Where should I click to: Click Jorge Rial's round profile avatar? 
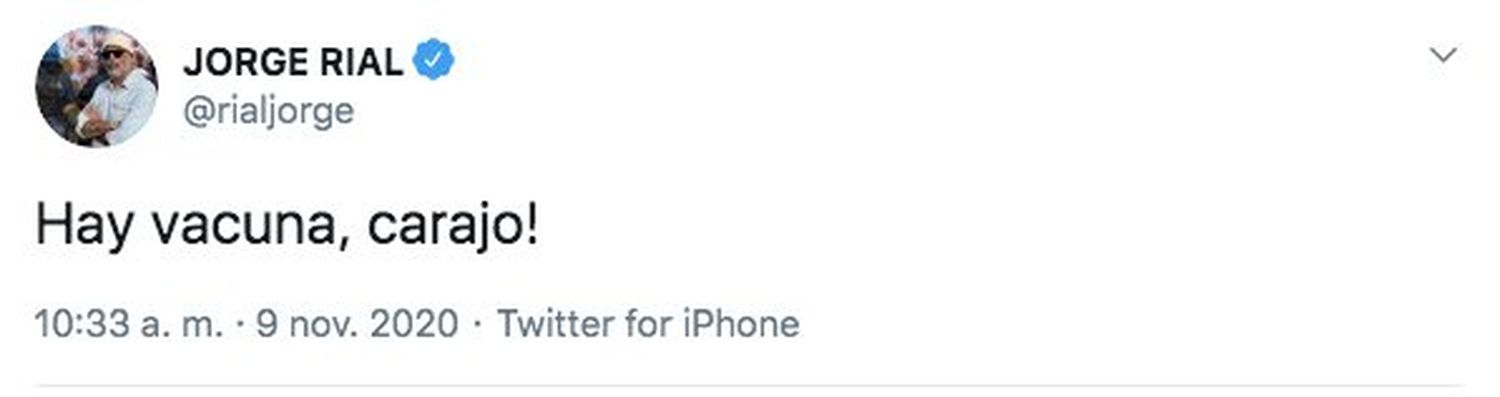(97, 86)
